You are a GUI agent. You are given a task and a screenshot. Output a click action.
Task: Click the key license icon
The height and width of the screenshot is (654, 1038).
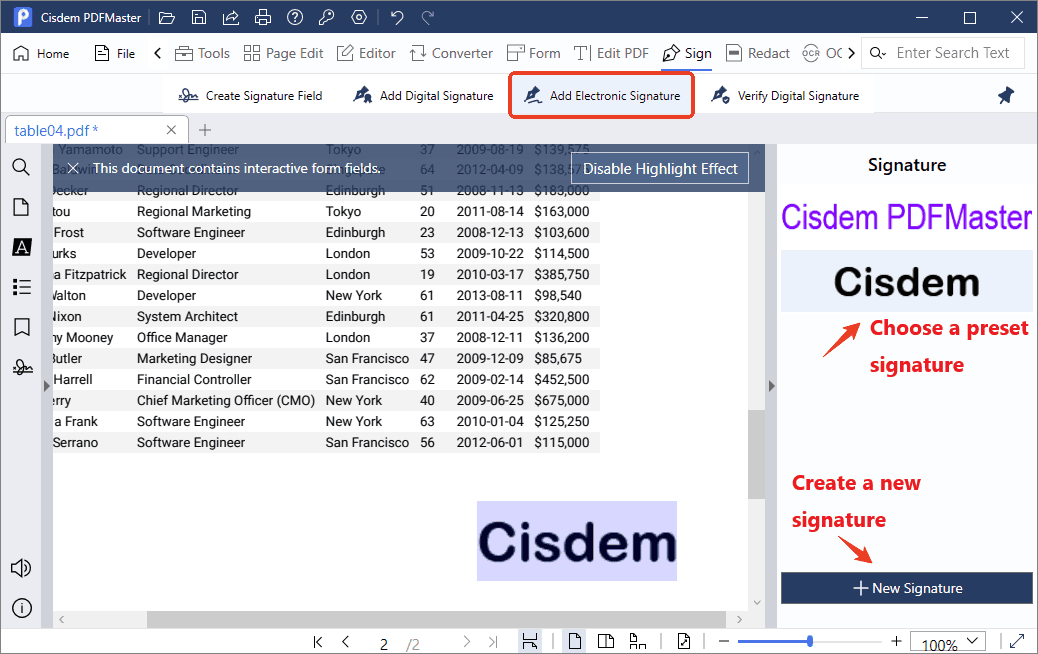326,17
